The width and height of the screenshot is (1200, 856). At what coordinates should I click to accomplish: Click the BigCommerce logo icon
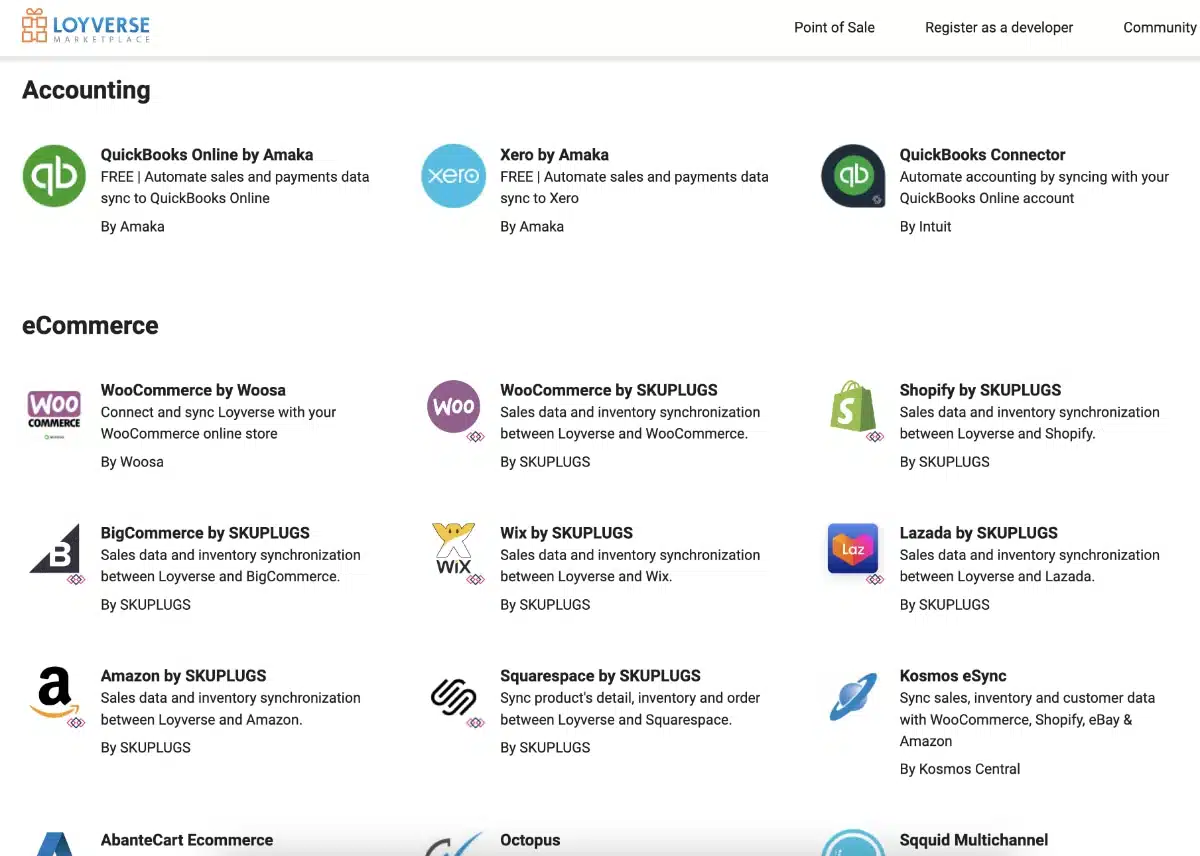click(x=54, y=550)
